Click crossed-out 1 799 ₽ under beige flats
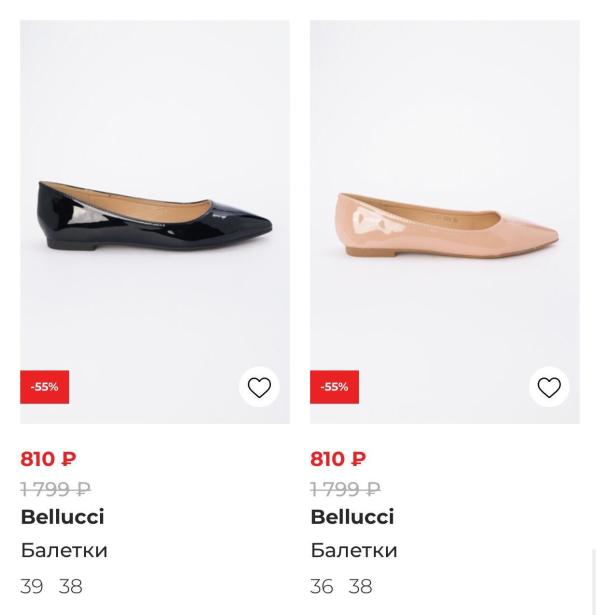This screenshot has height=615, width=600. coord(345,489)
